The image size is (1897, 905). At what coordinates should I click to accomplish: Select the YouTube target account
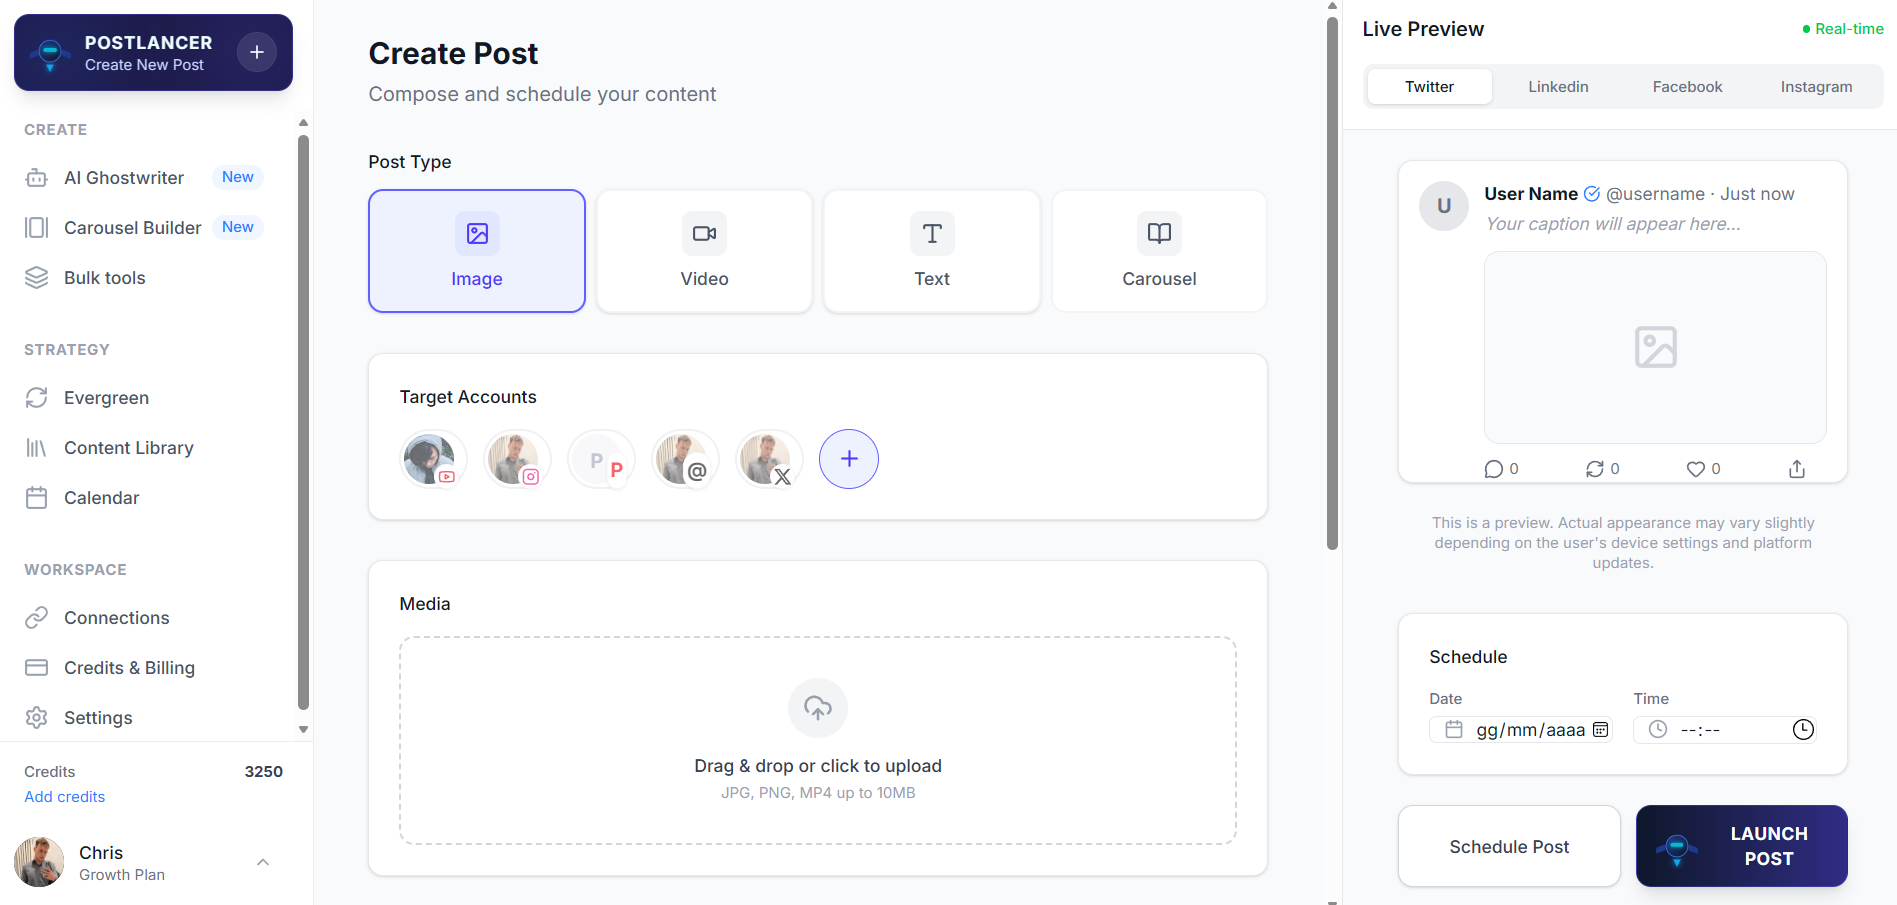pos(432,459)
